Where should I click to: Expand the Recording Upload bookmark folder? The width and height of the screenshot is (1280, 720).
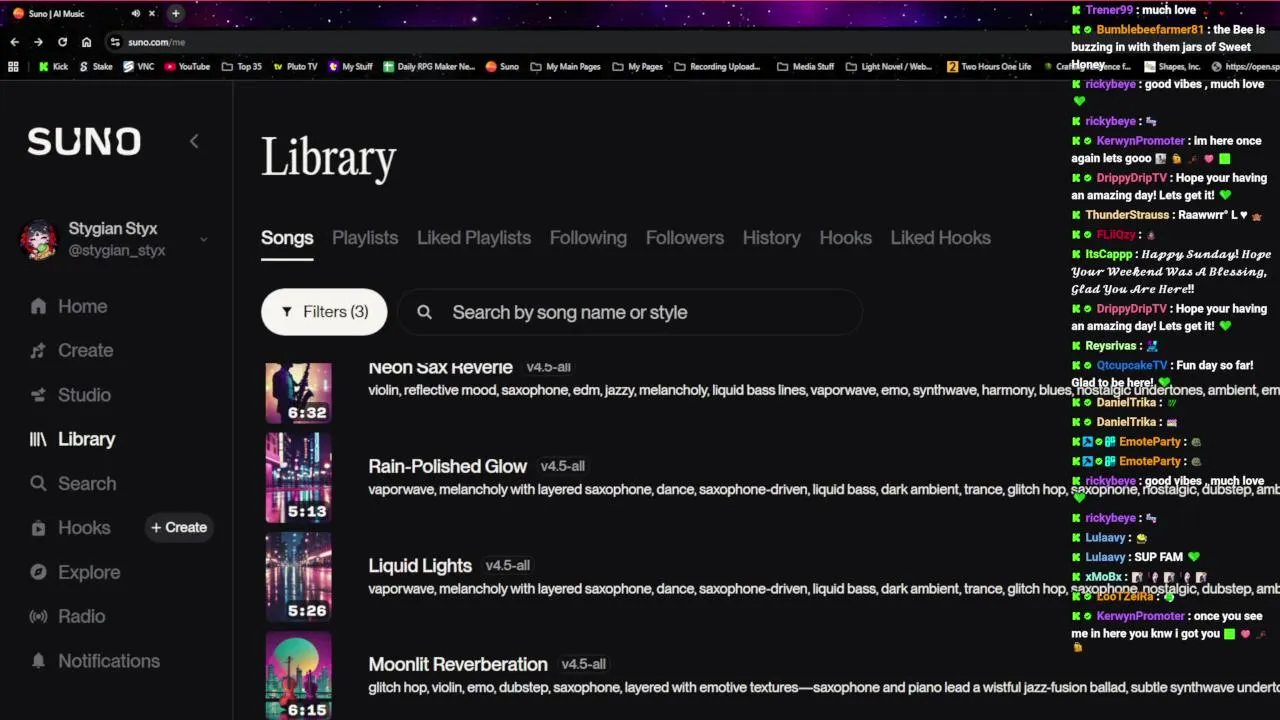(717, 67)
